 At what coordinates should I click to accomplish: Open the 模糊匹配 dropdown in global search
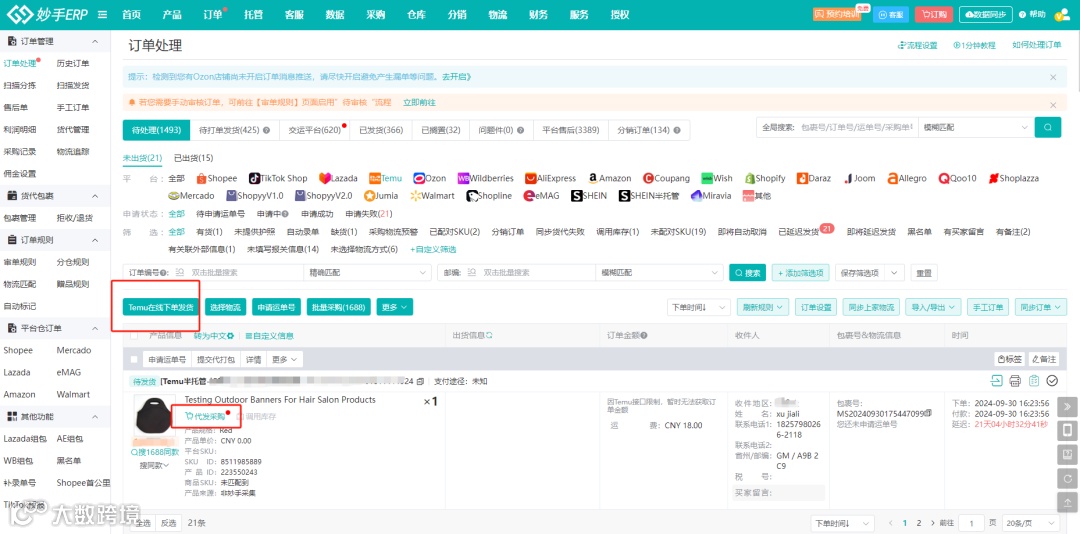pos(977,127)
